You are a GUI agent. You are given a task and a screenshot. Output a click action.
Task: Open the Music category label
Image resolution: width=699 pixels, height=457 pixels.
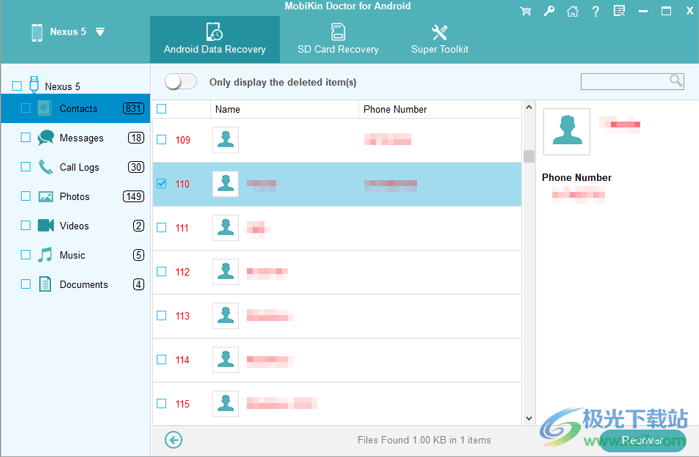72,255
